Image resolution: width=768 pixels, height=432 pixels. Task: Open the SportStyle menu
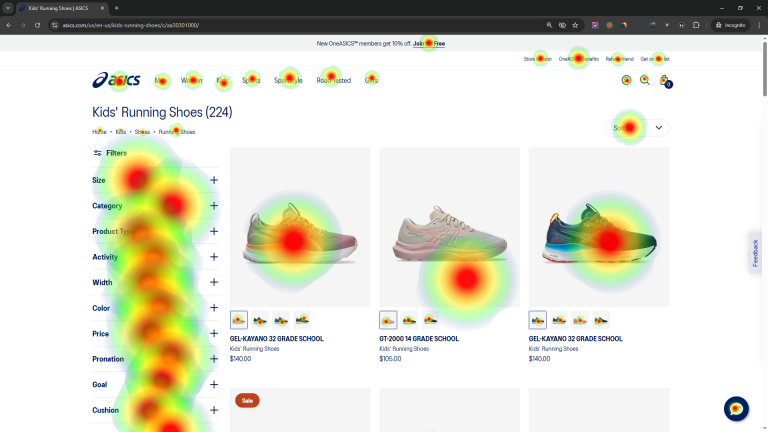pyautogui.click(x=288, y=80)
